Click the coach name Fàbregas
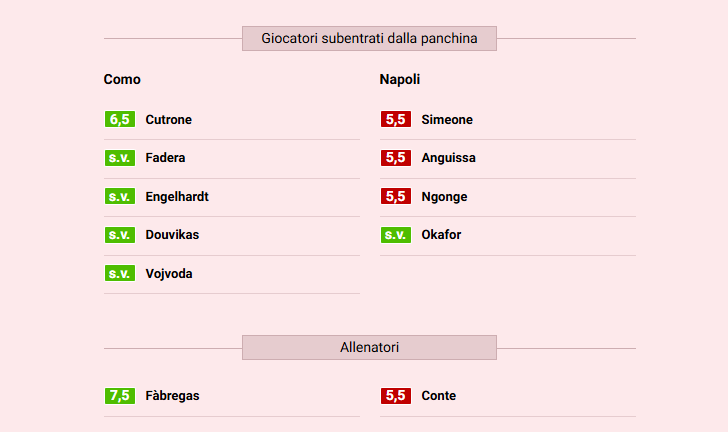This screenshot has width=728, height=432. tap(172, 396)
